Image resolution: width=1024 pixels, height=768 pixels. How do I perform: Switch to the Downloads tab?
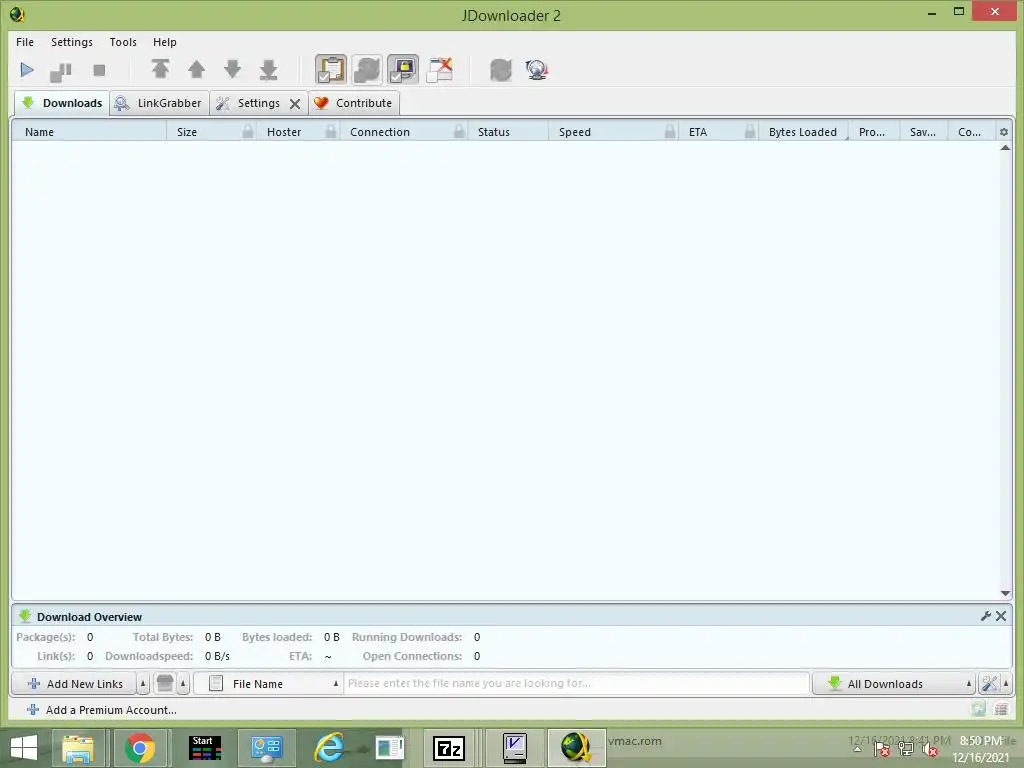(x=63, y=103)
